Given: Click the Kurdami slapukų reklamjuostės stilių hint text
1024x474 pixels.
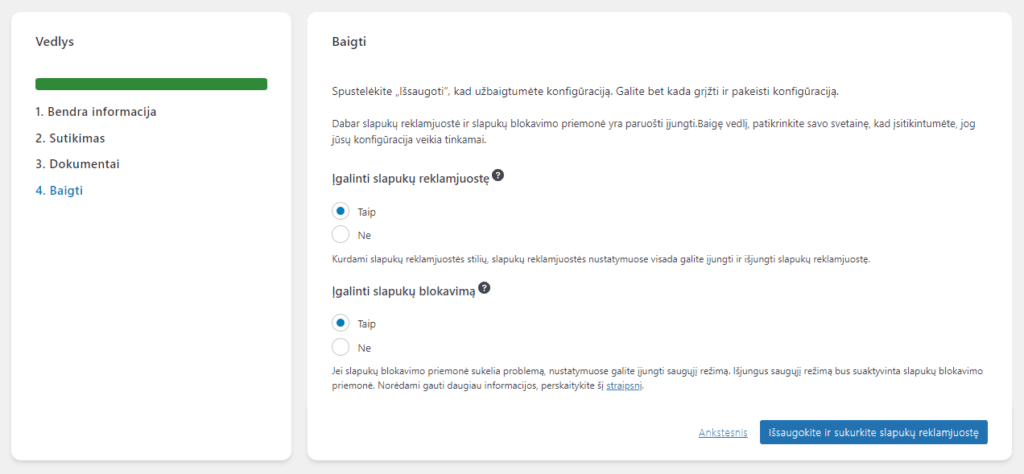Looking at the screenshot, I should point(600,259).
